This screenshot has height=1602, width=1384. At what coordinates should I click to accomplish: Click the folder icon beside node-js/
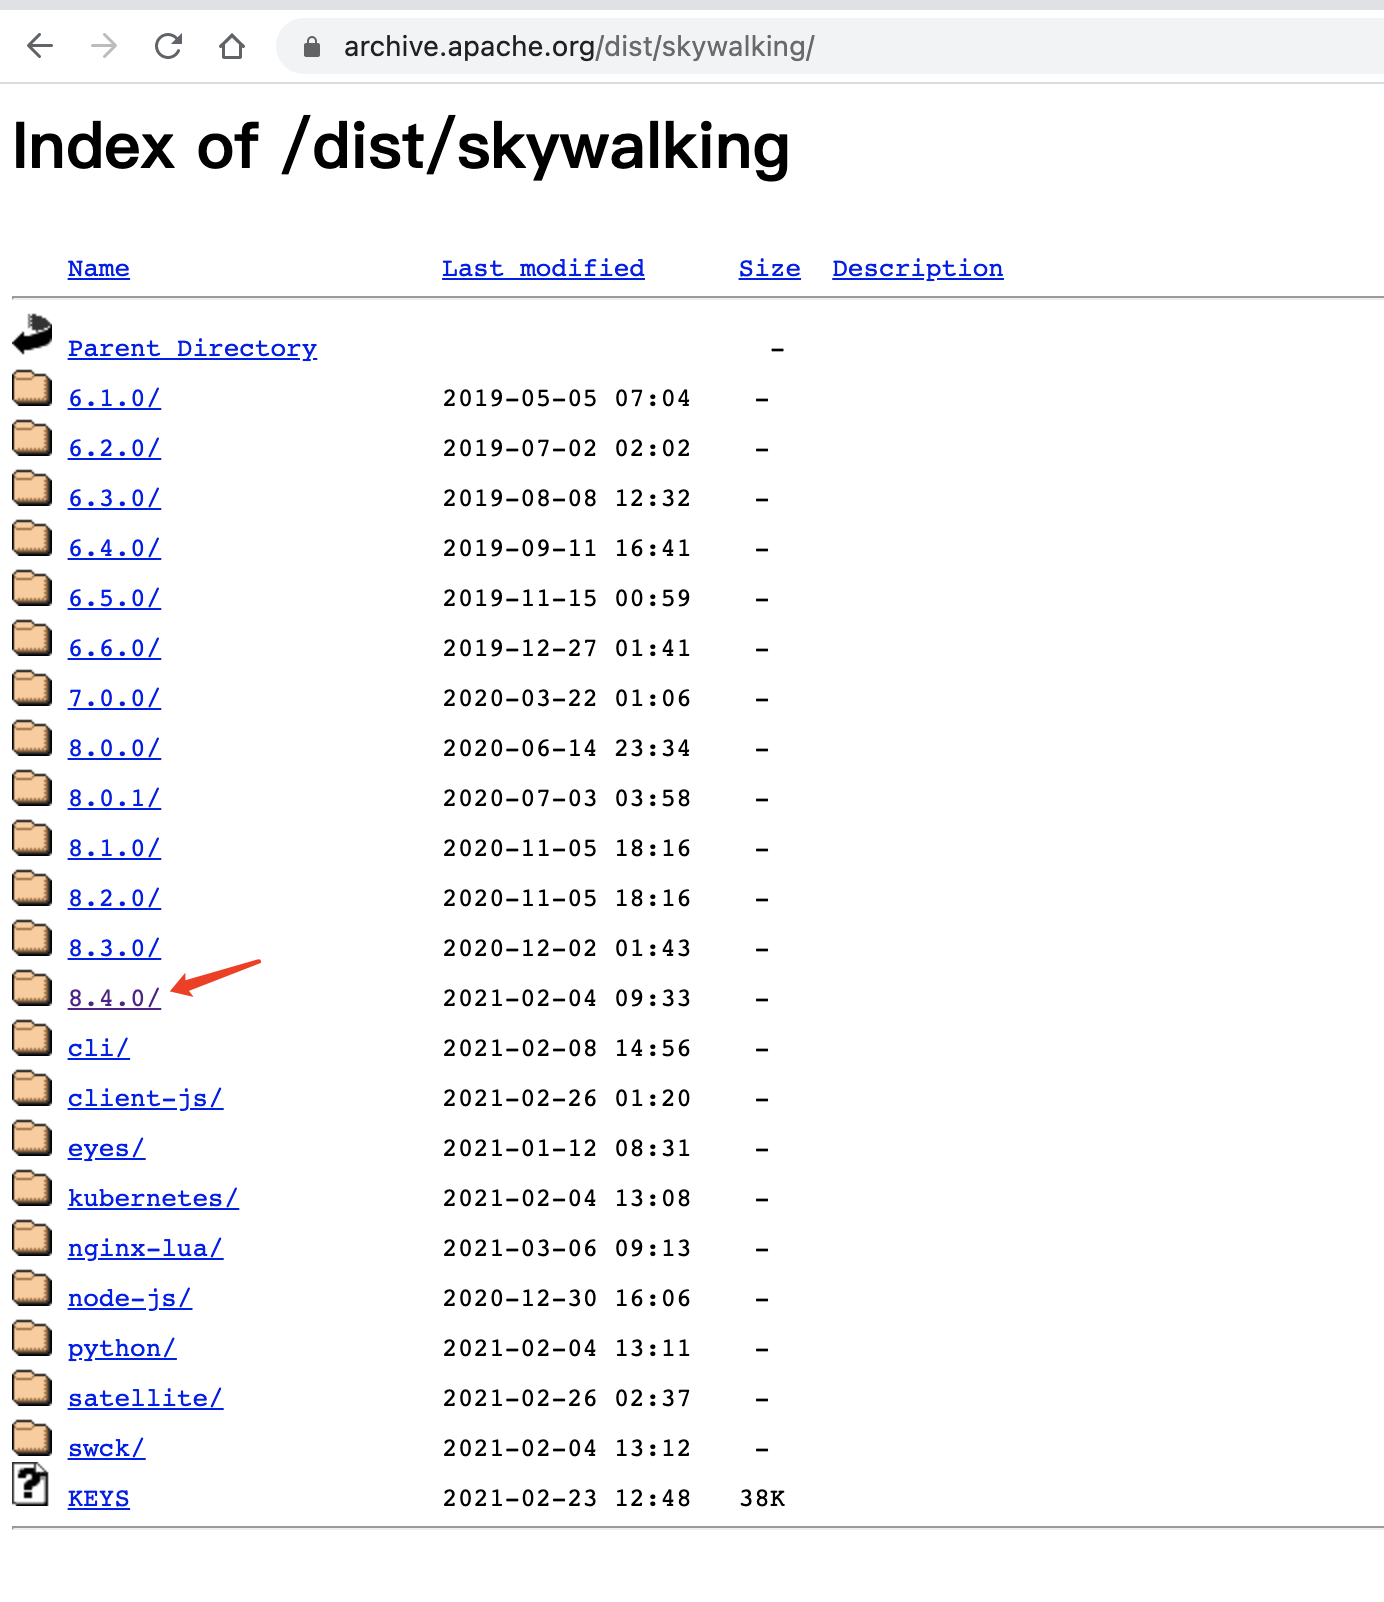click(x=32, y=1288)
